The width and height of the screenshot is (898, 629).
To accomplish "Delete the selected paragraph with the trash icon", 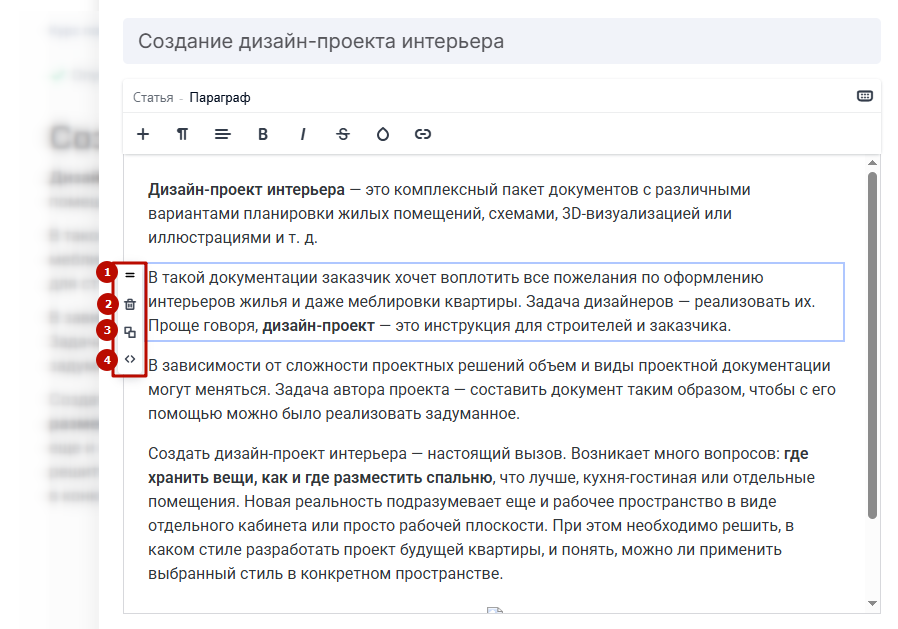I will point(130,304).
